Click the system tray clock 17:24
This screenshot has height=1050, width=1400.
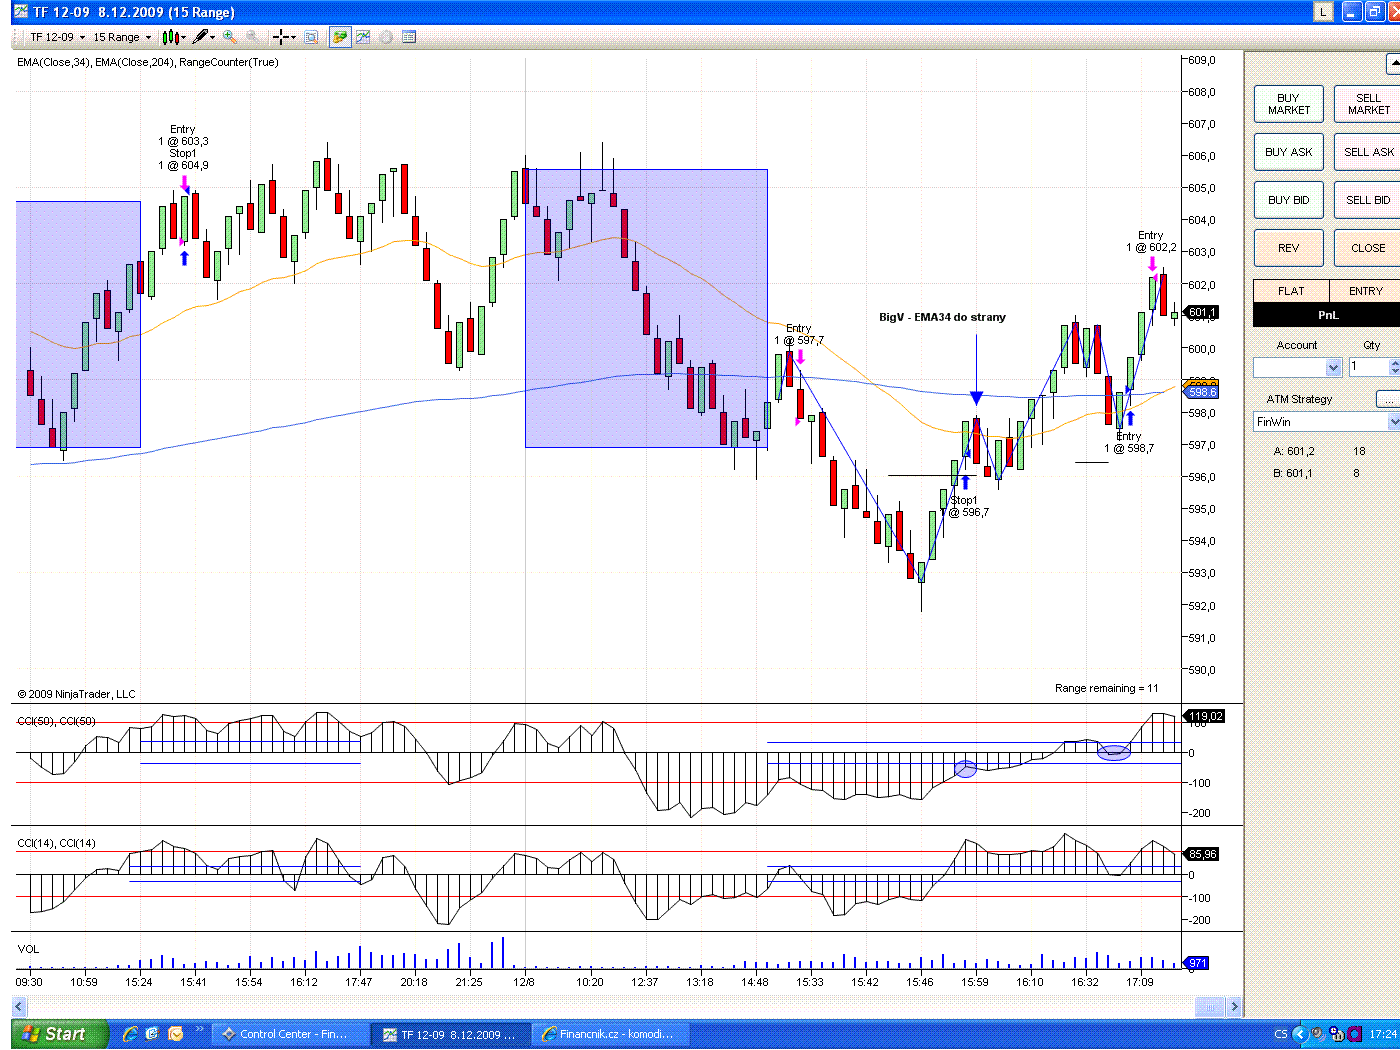point(1383,1034)
